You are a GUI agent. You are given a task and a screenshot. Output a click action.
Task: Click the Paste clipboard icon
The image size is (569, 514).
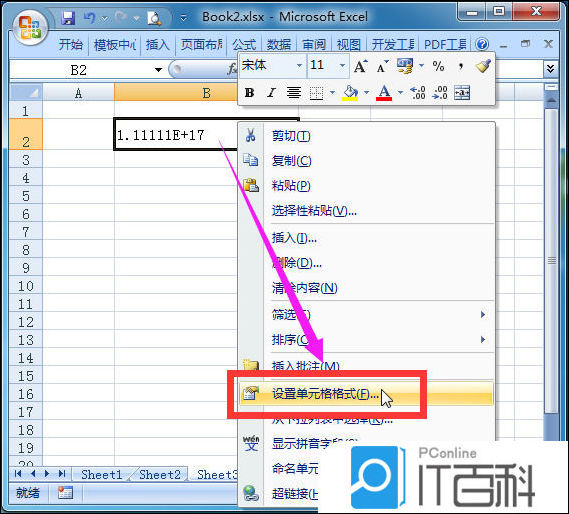251,185
